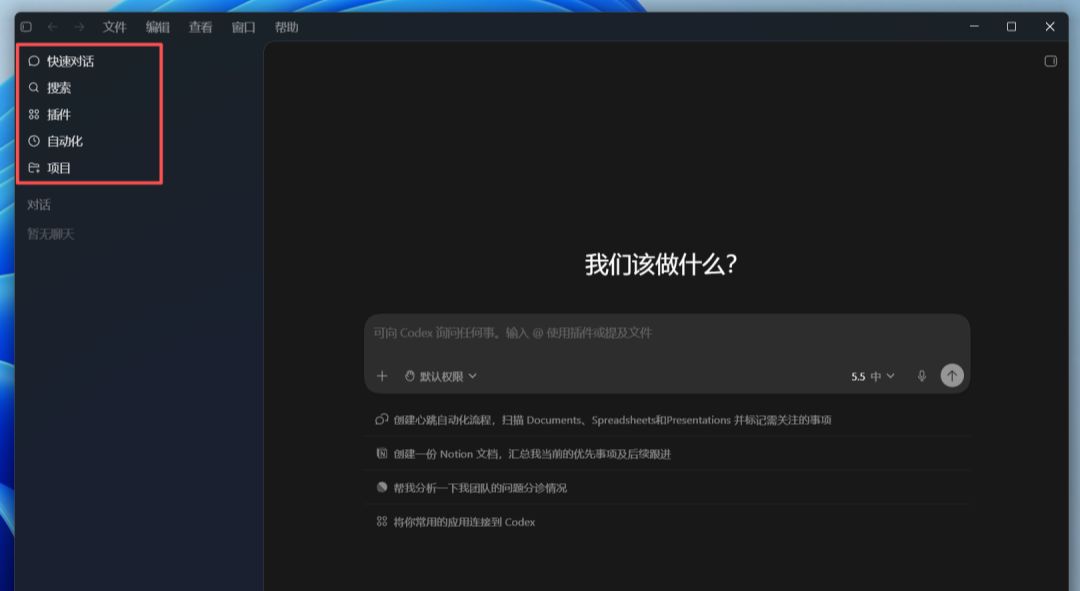1080x591 pixels.
Task: Click the 我们该做什么？ heading
Action: tap(661, 265)
